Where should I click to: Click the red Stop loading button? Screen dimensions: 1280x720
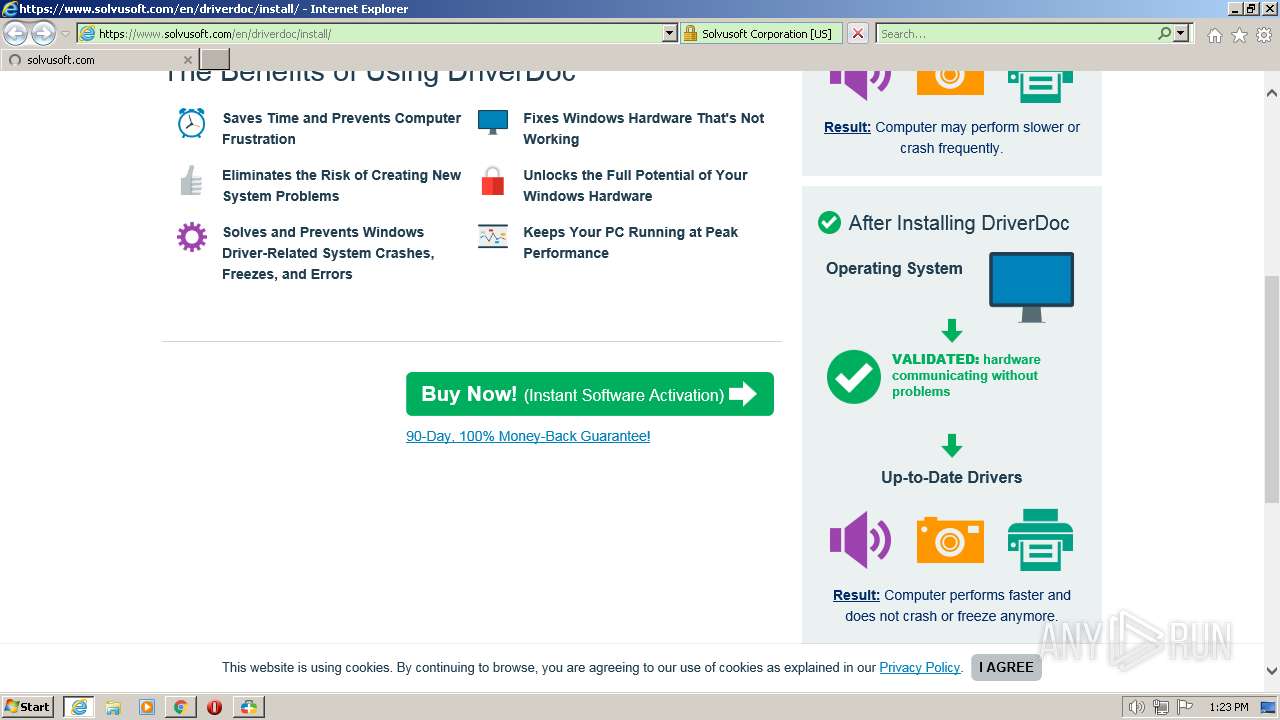click(858, 33)
